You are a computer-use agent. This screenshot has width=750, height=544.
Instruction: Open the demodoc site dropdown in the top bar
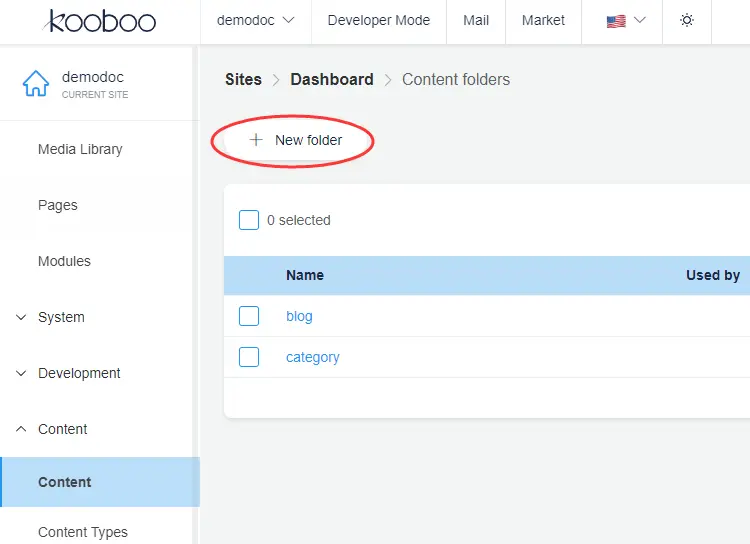257,20
